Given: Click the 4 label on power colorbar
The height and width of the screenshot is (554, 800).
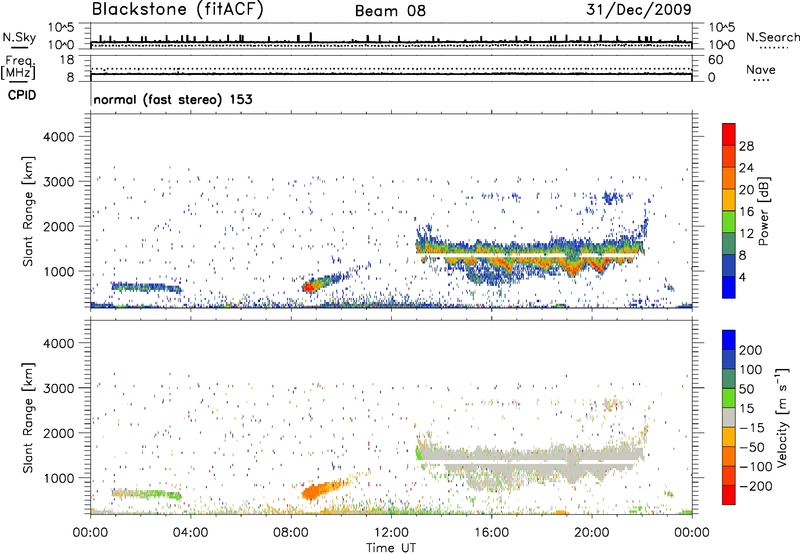Looking at the screenshot, I should pyautogui.click(x=743, y=277).
